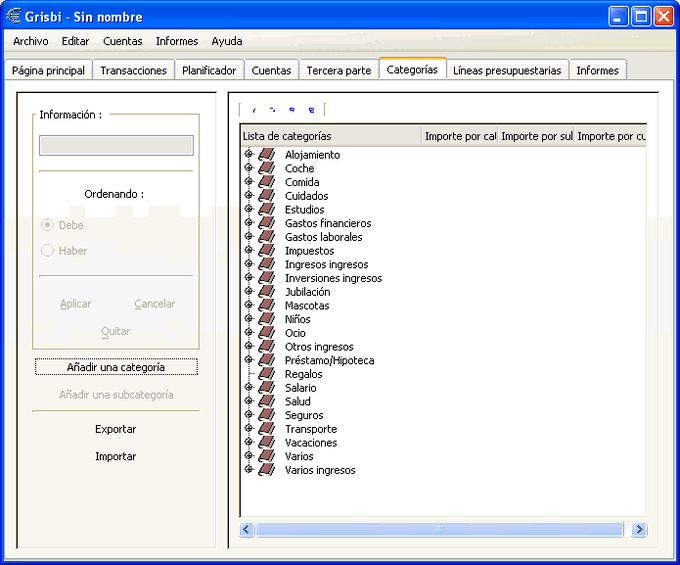
Task: Expand the Niños category node
Action: 249,319
